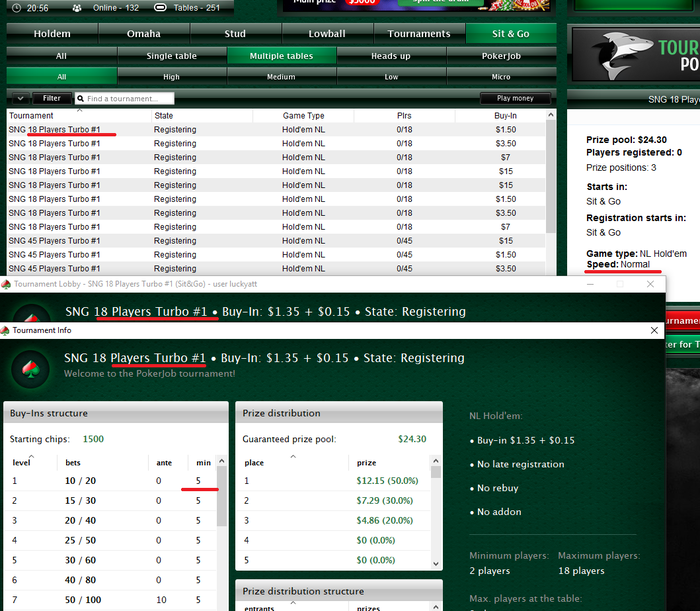Select the All stakes filter
Viewport: 700px width, 611px height.
[x=62, y=76]
